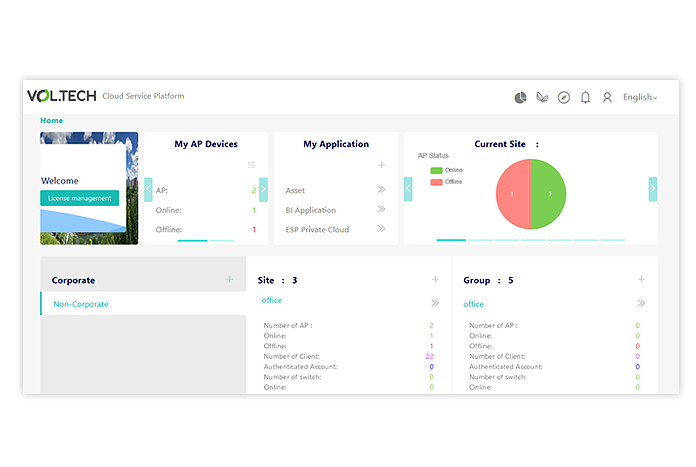Click the Cloud Service Platform title

tap(143, 96)
